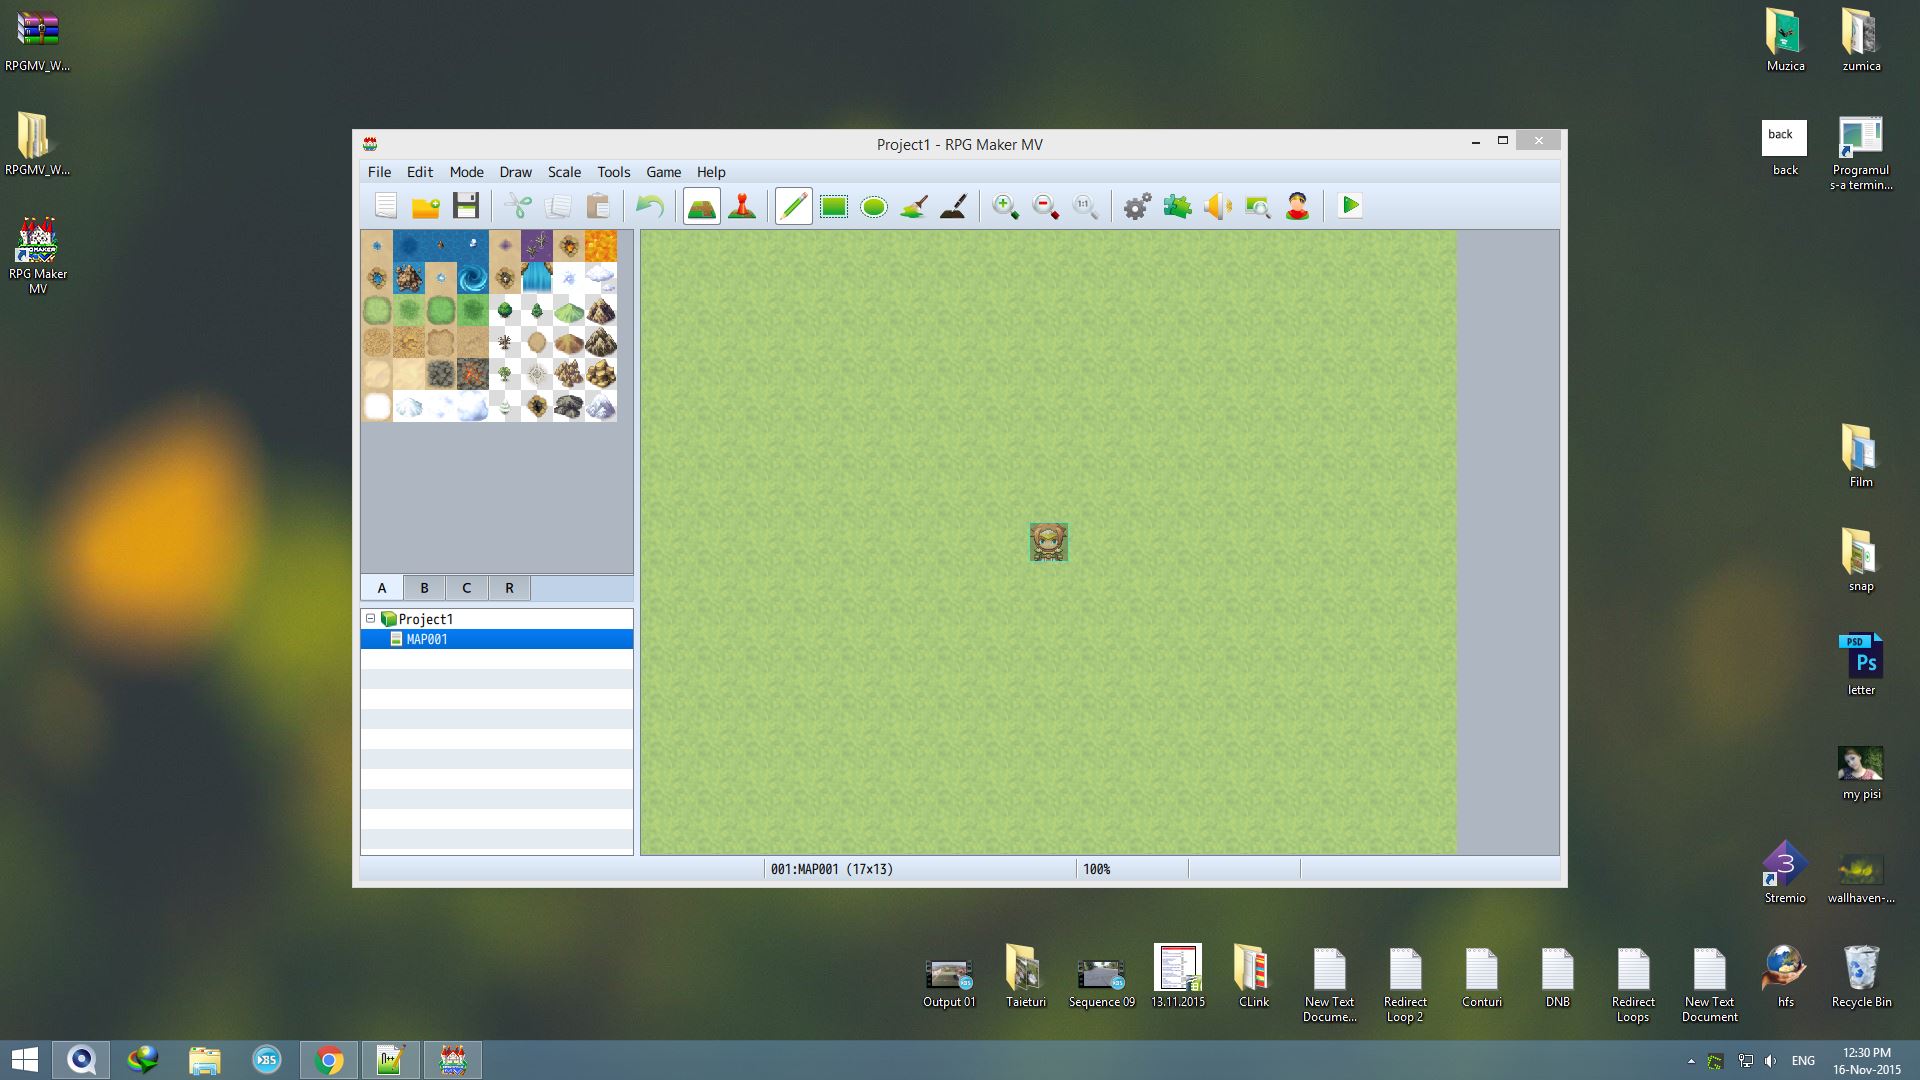Switch to tileset tab C
This screenshot has height=1080, width=1920.
point(466,588)
